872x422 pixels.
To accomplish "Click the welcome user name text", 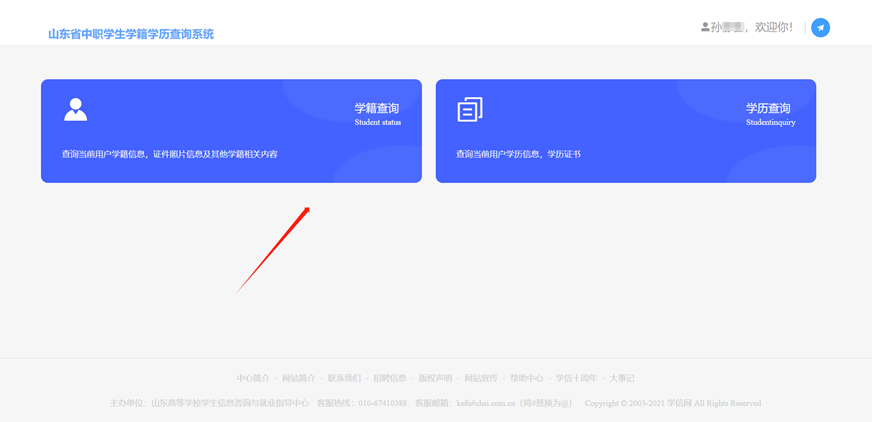I will 752,27.
